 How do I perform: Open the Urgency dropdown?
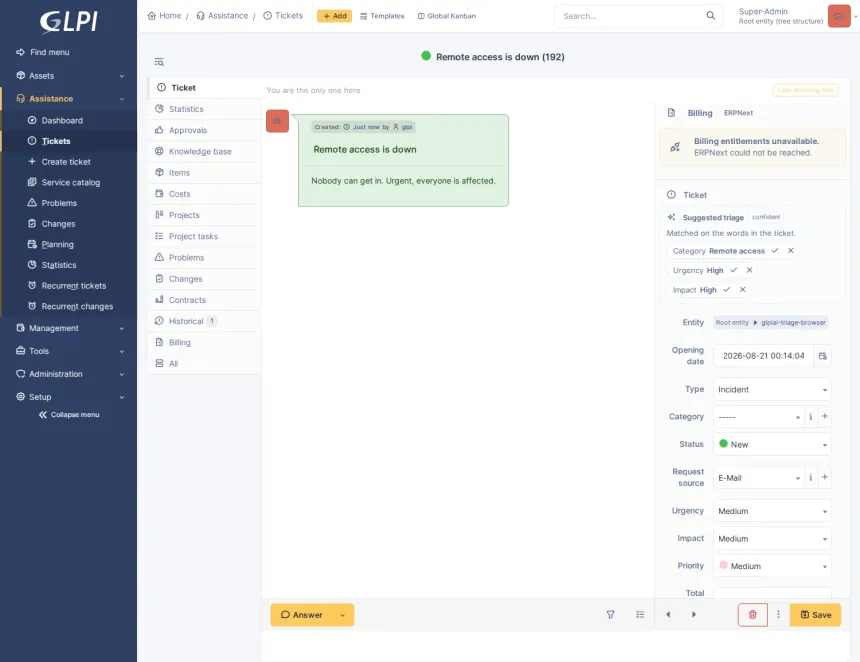772,511
